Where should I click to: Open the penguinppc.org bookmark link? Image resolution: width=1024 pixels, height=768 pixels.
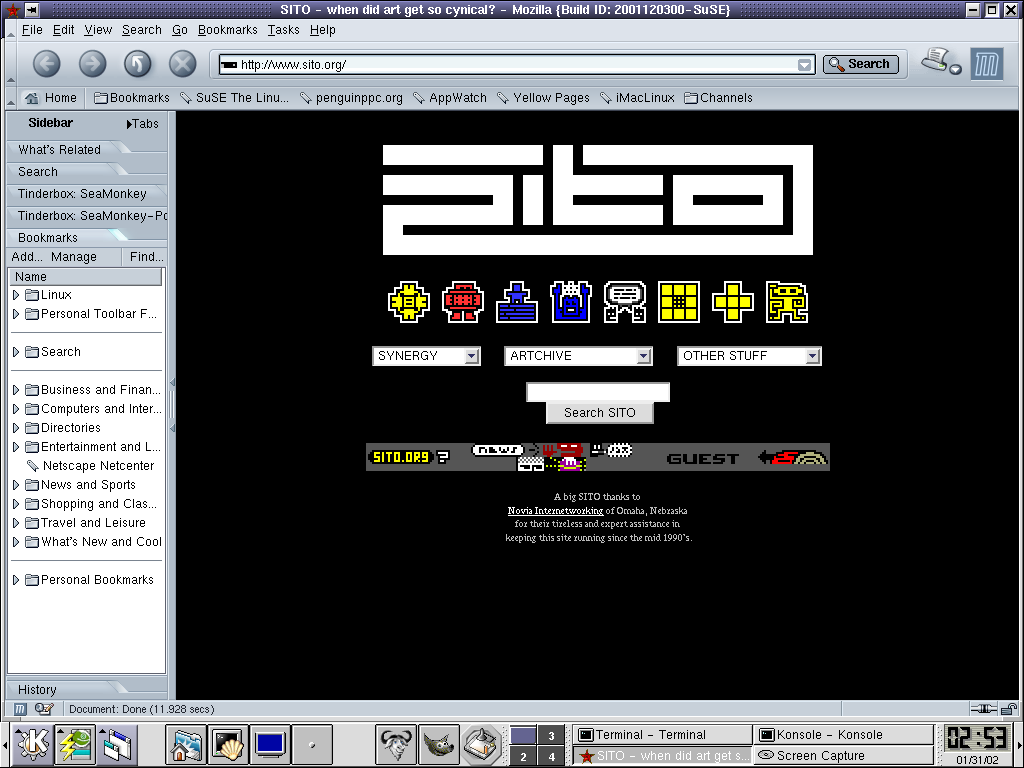click(x=351, y=98)
